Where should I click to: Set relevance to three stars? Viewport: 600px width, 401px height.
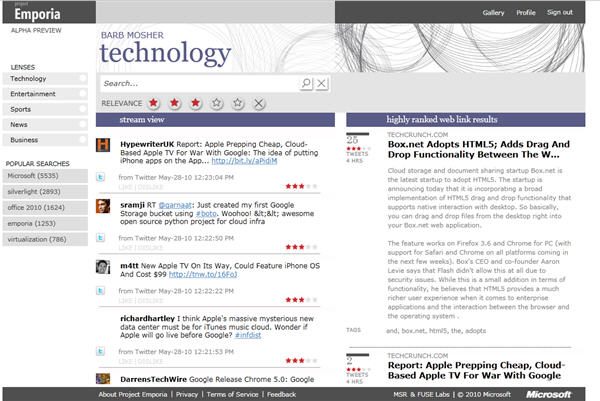[196, 103]
